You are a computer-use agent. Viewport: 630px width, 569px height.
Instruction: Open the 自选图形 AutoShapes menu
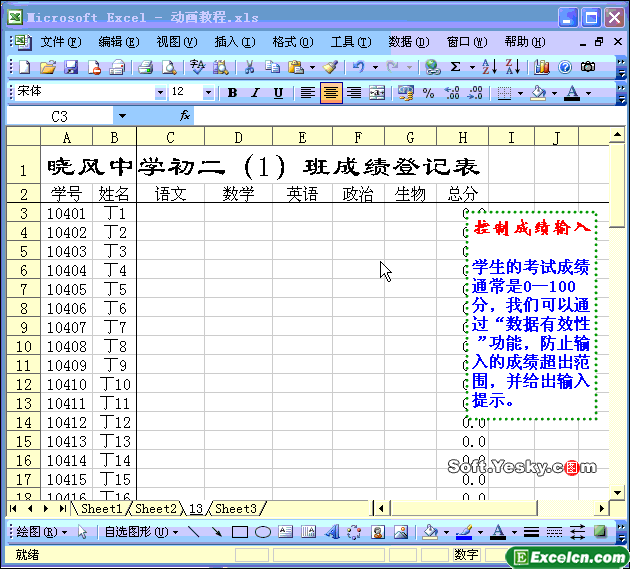point(141,532)
